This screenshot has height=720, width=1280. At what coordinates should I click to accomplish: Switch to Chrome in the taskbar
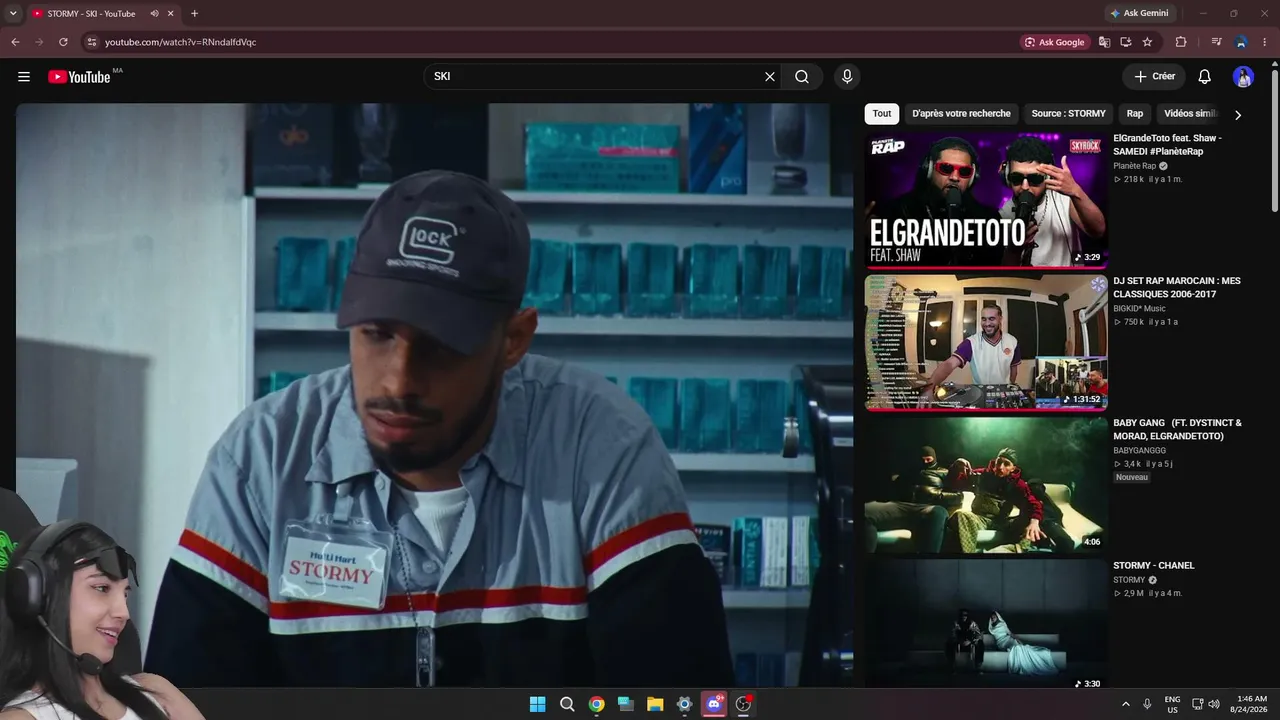(596, 704)
